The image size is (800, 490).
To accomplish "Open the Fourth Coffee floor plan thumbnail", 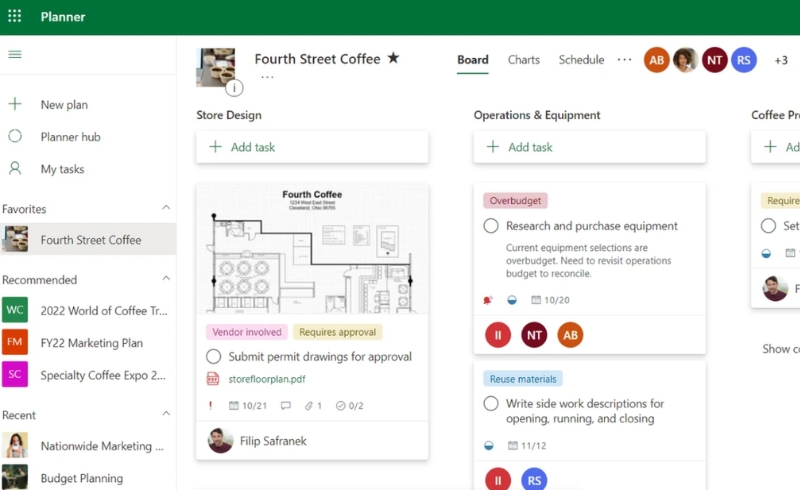I will tap(312, 249).
